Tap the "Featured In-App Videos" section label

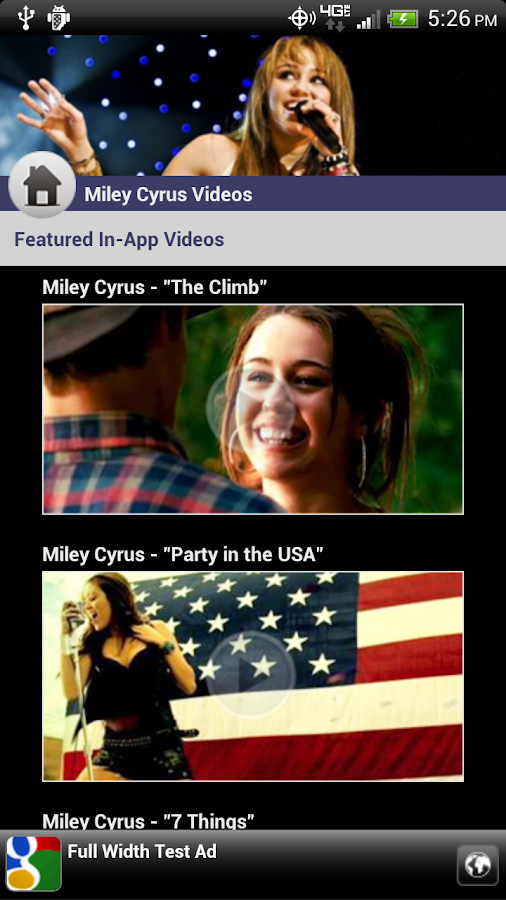(119, 239)
